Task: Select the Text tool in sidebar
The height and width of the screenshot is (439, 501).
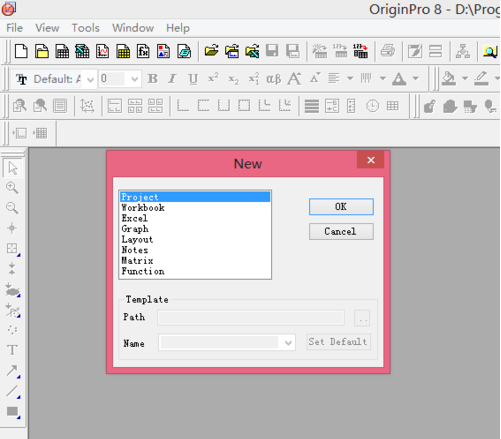Action: 12,350
